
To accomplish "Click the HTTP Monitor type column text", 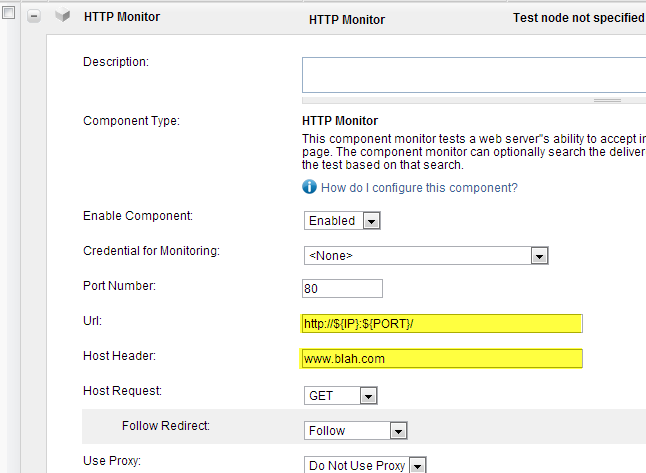I will pos(347,19).
